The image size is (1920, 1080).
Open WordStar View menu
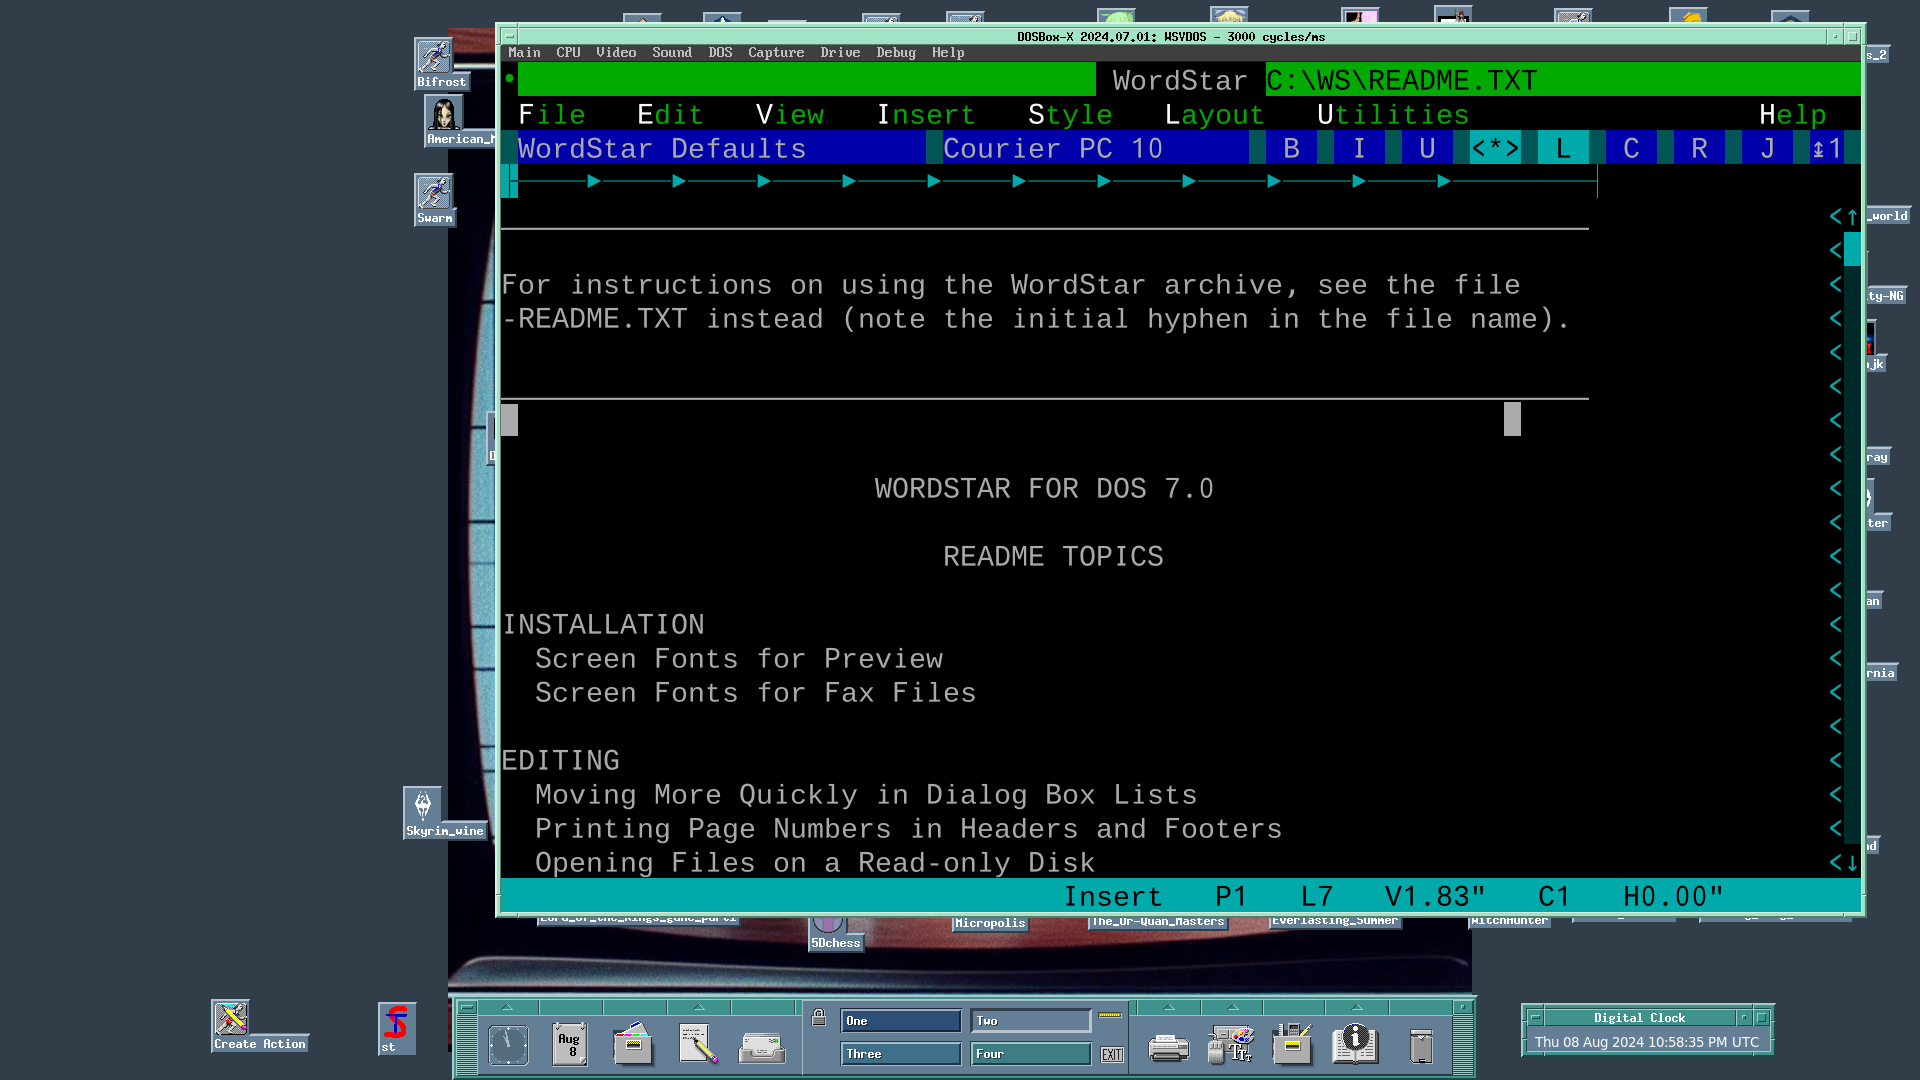coord(789,115)
